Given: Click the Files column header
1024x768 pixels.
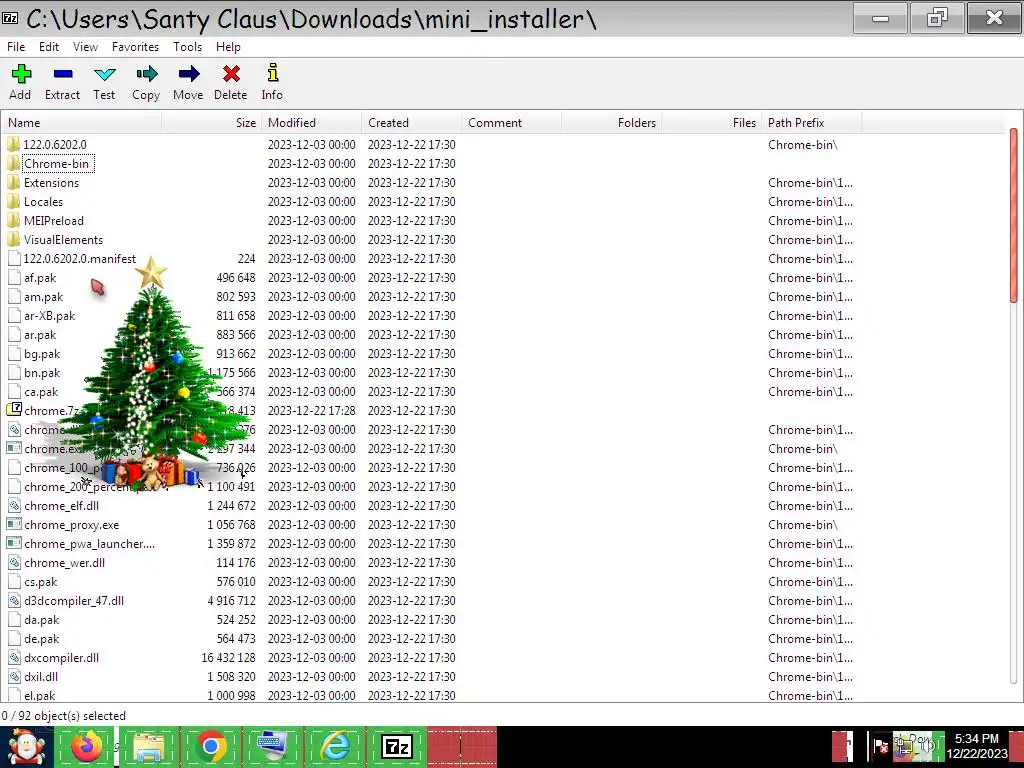Looking at the screenshot, I should coord(711,123).
